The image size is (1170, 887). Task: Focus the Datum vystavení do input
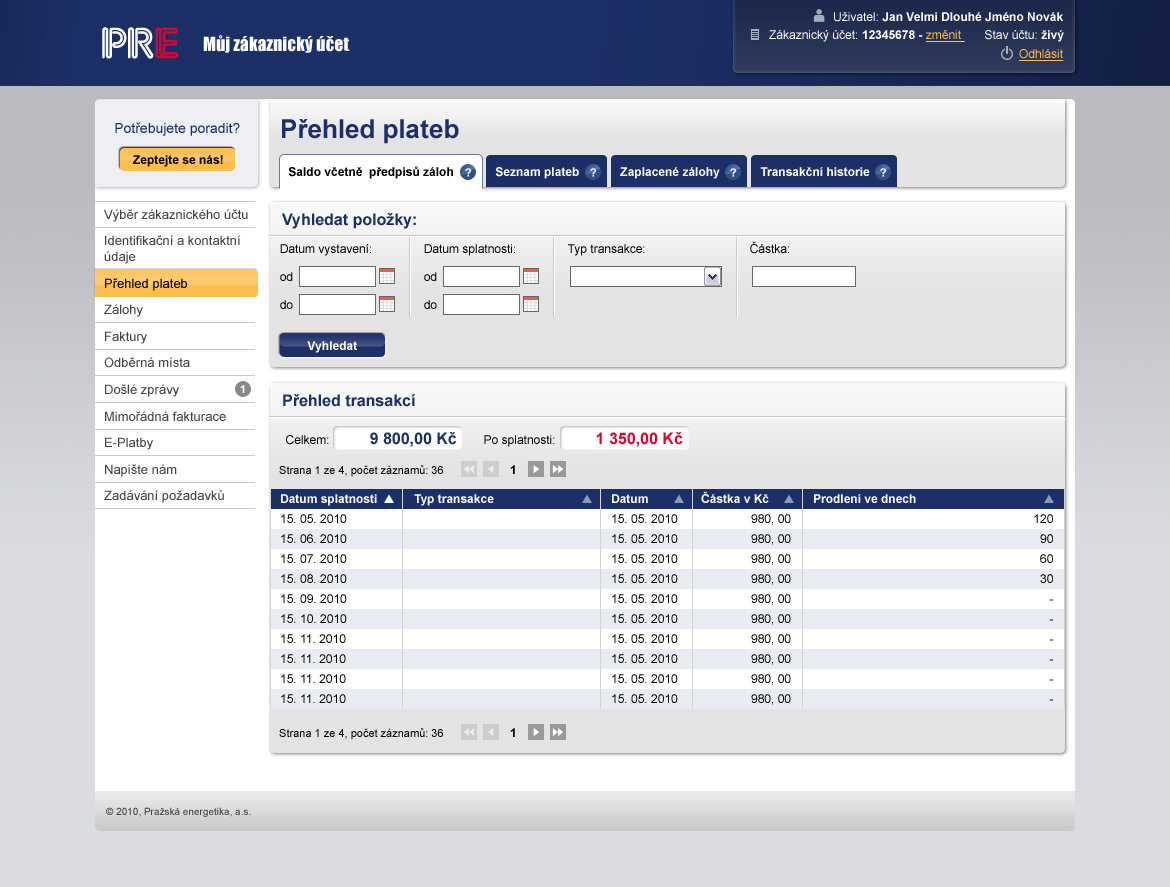[x=337, y=304]
